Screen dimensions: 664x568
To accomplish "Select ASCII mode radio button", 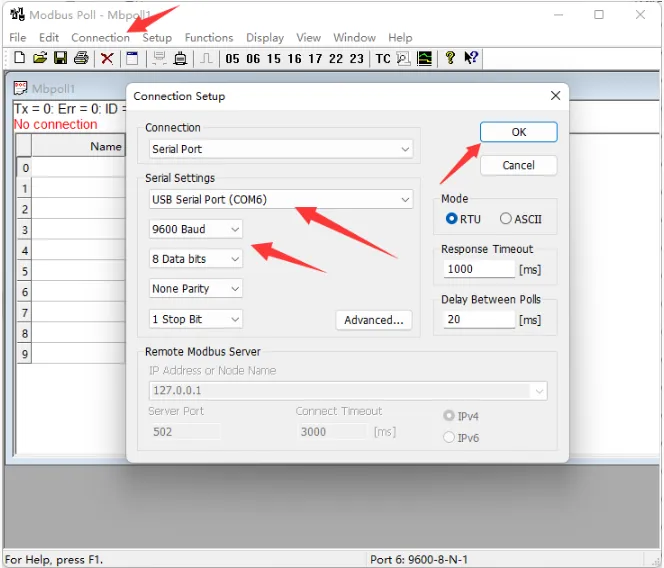I will point(506,219).
